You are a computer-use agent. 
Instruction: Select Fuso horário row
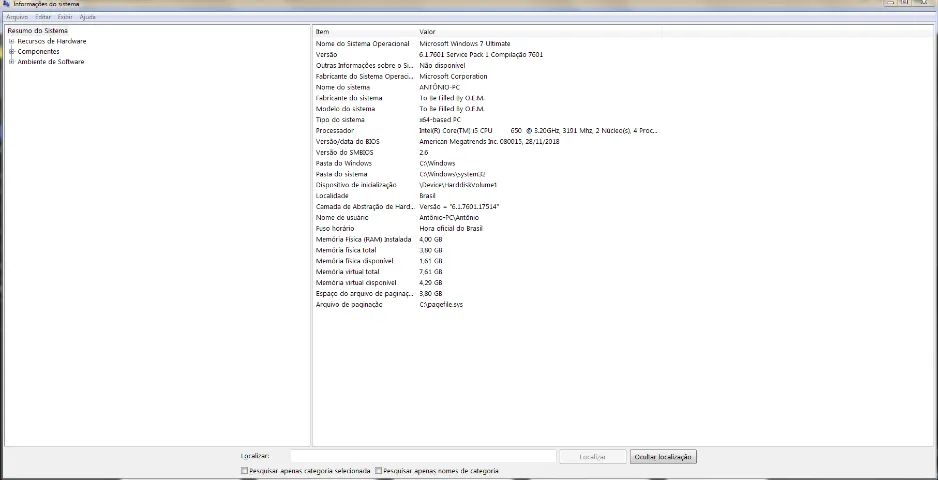coord(488,229)
